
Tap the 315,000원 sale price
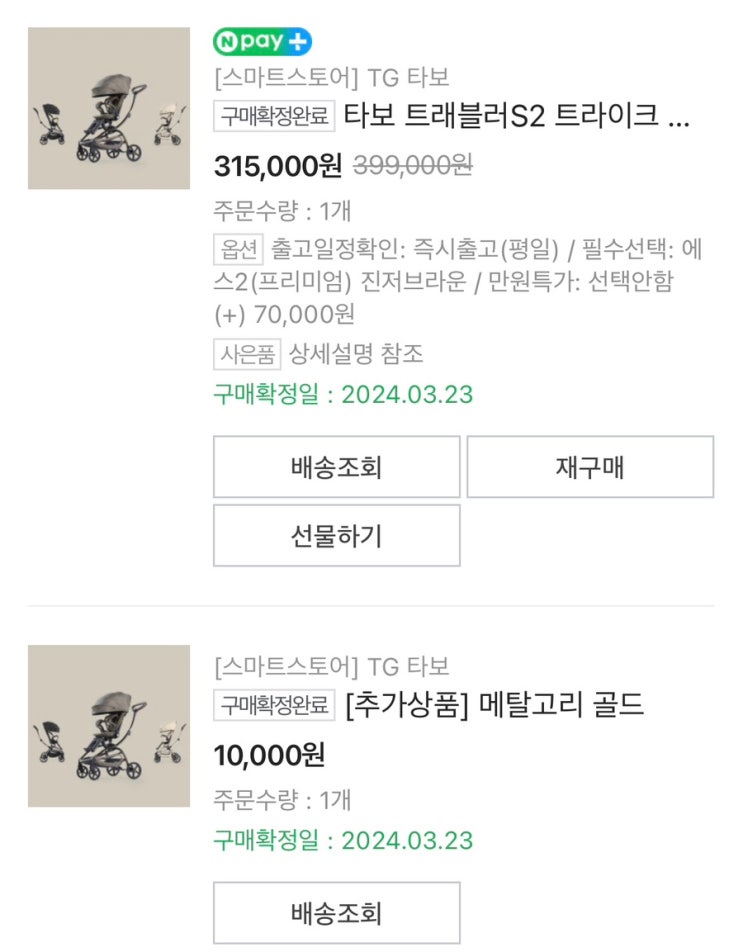pyautogui.click(x=278, y=166)
